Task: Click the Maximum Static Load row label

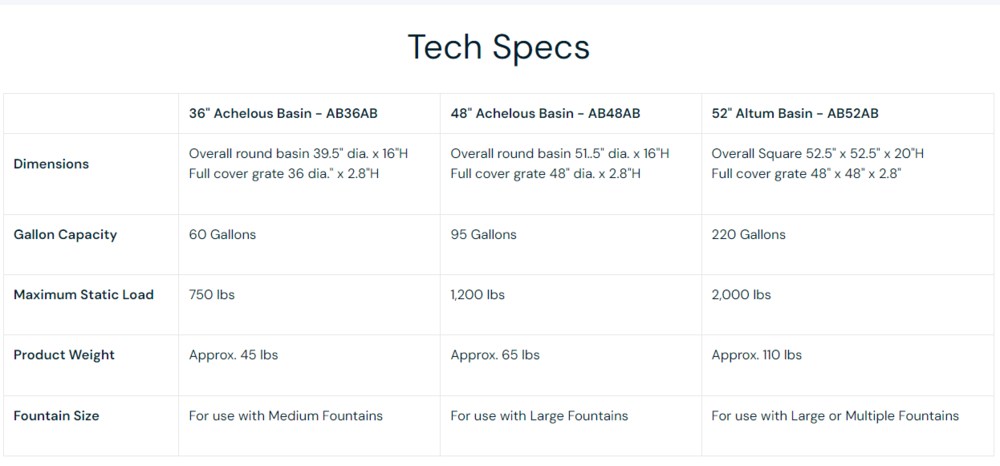Action: coord(84,295)
